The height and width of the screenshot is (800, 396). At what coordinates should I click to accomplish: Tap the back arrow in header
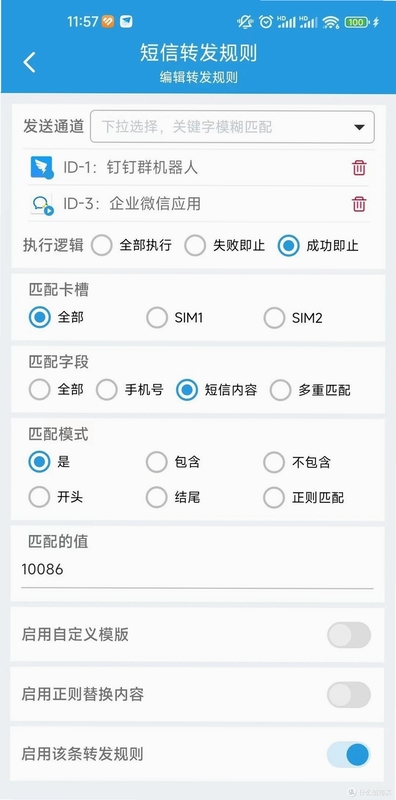coord(29,63)
